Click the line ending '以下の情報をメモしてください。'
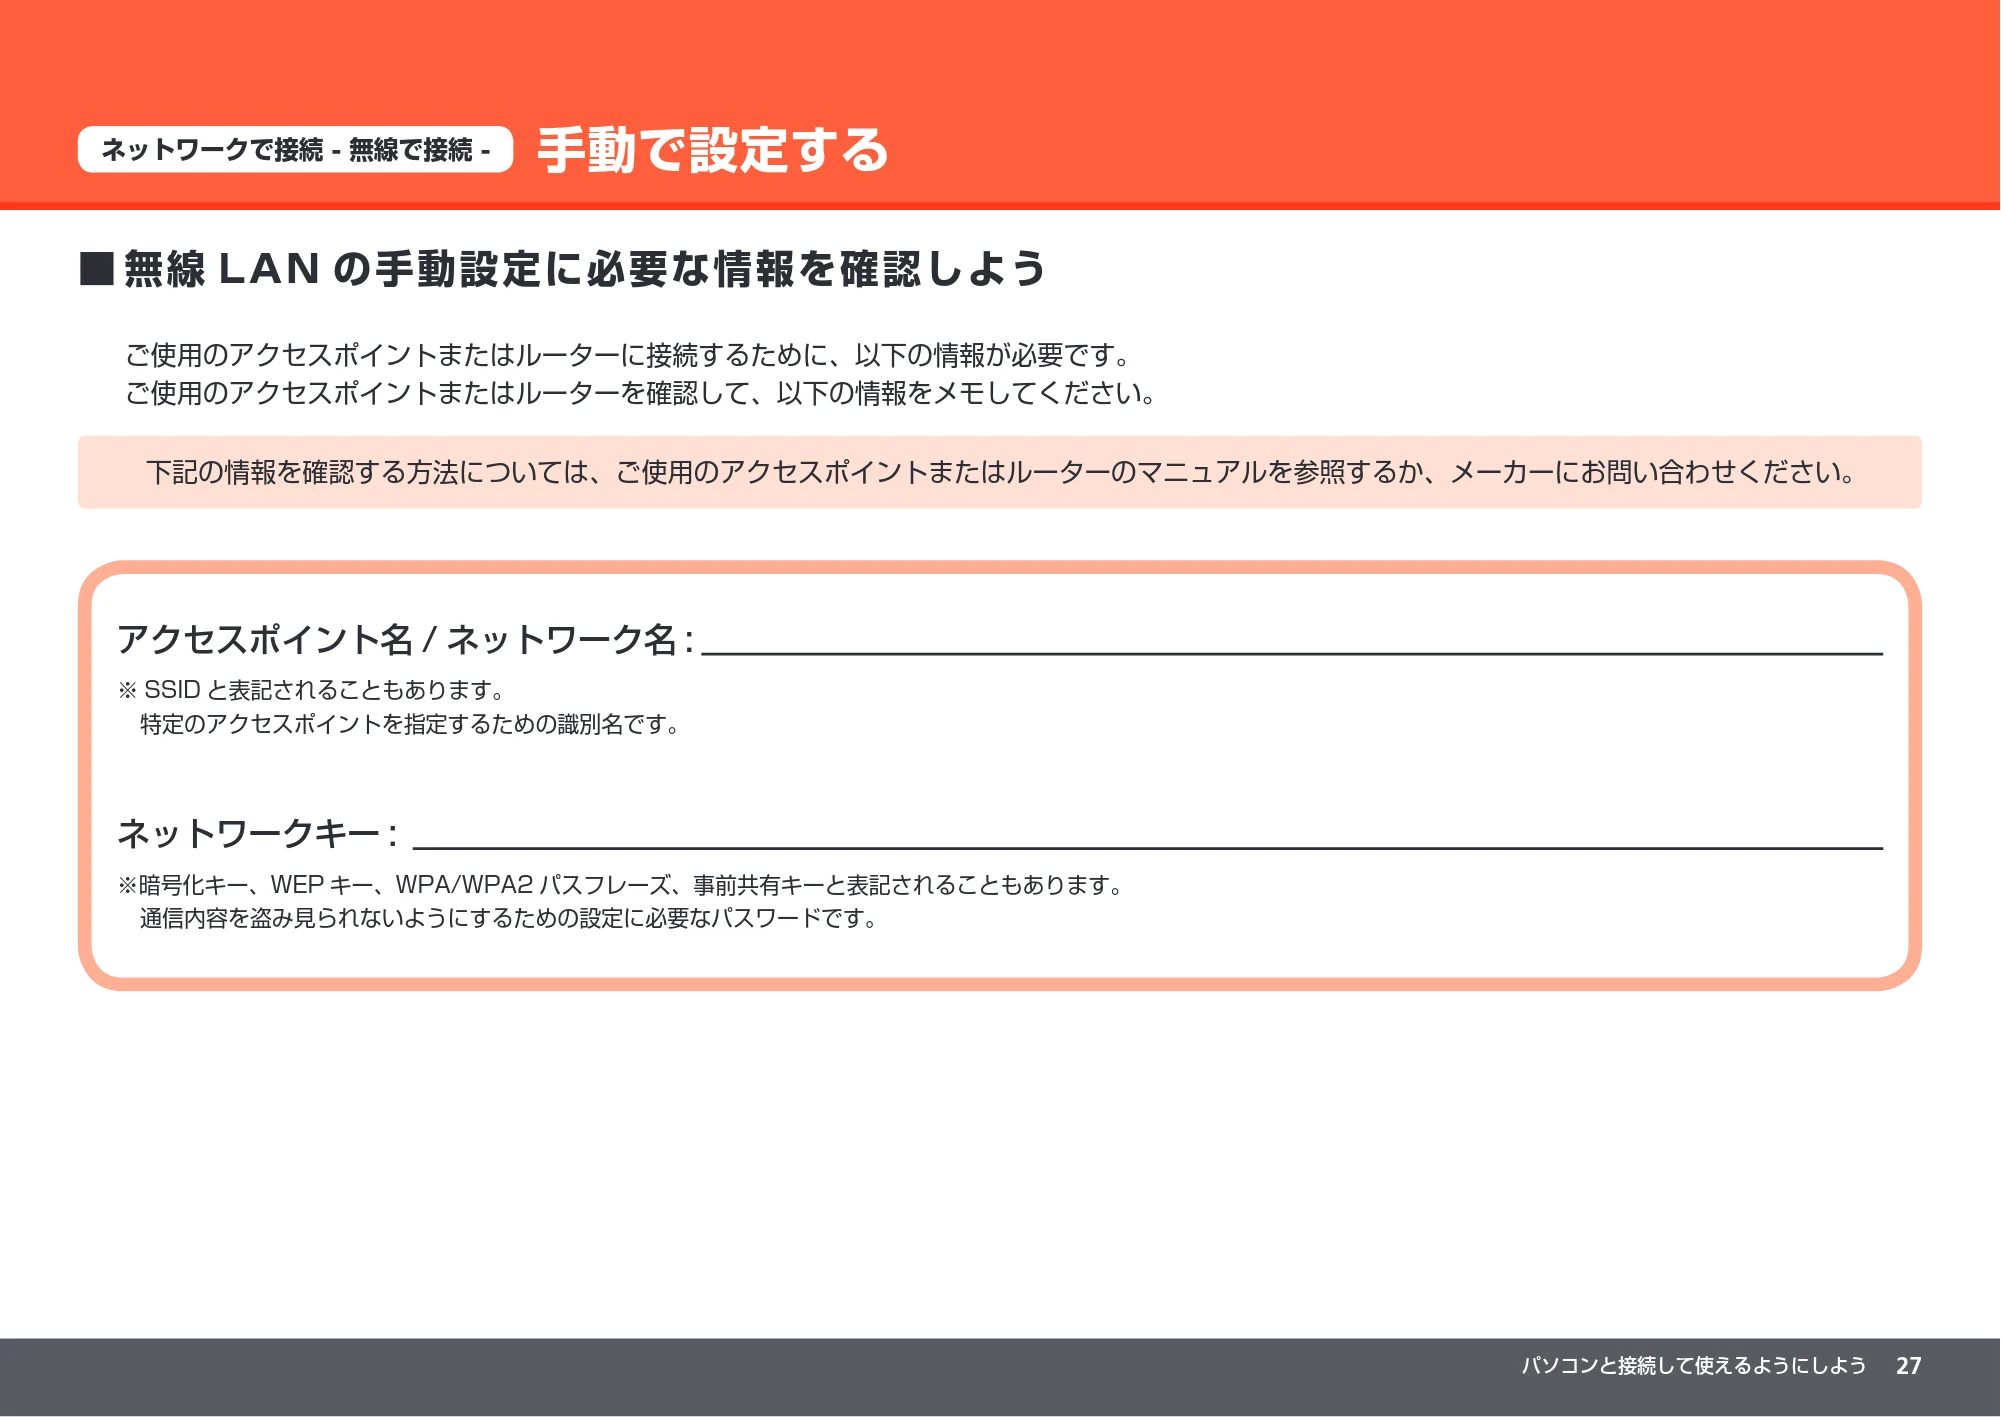The image size is (2001, 1417). [x=641, y=393]
